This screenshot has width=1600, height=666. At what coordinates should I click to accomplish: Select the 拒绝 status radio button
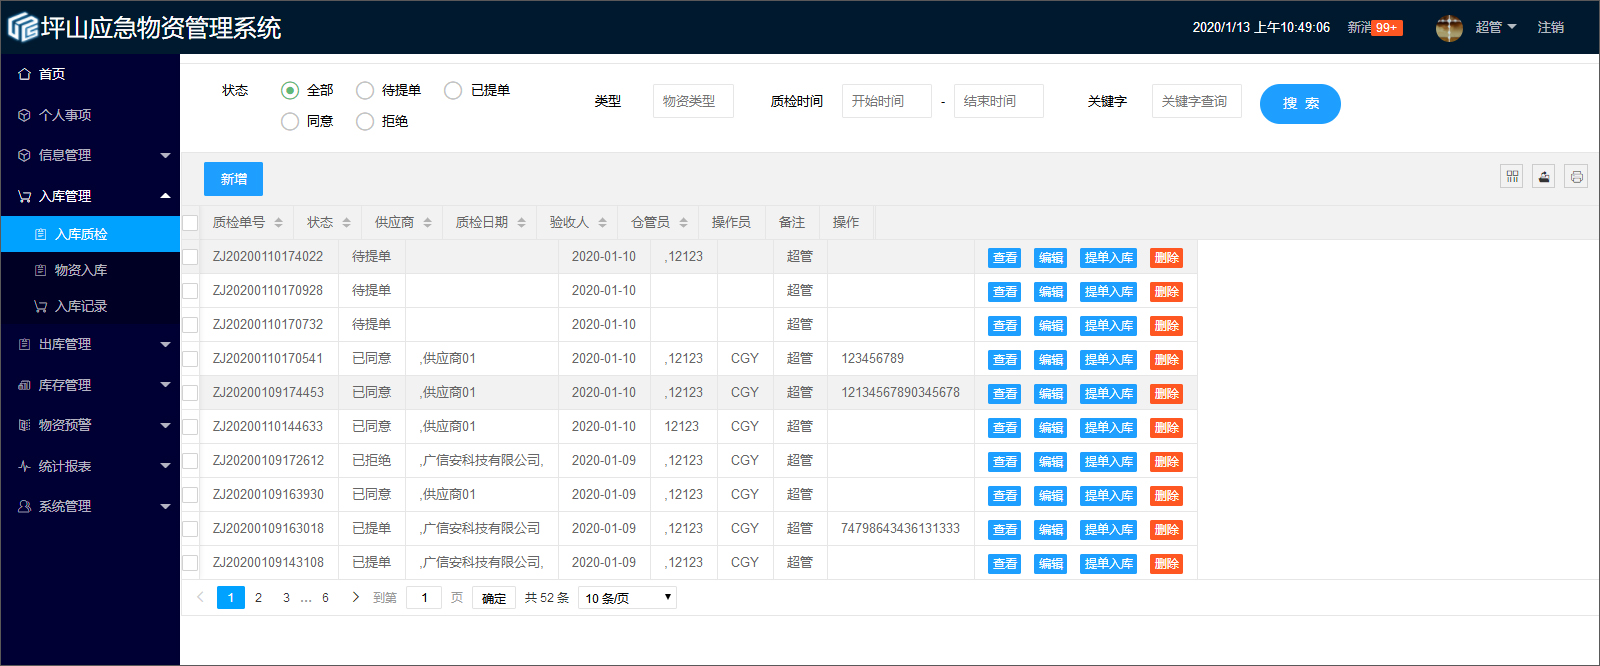click(x=365, y=121)
